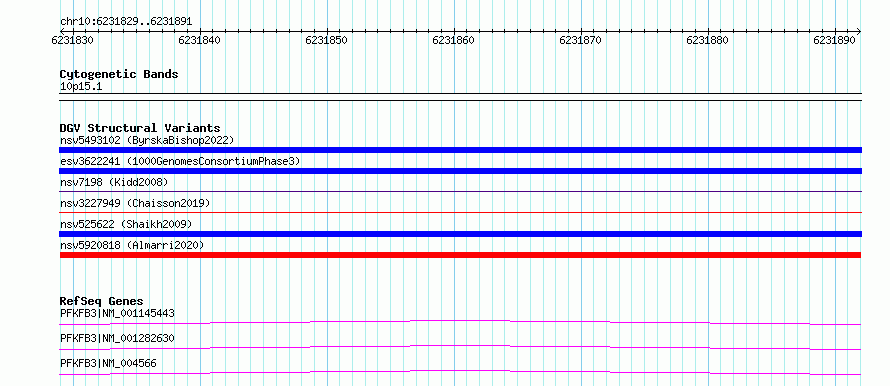Select ruler position 6231830
890x386 pixels.
pyautogui.click(x=72, y=40)
